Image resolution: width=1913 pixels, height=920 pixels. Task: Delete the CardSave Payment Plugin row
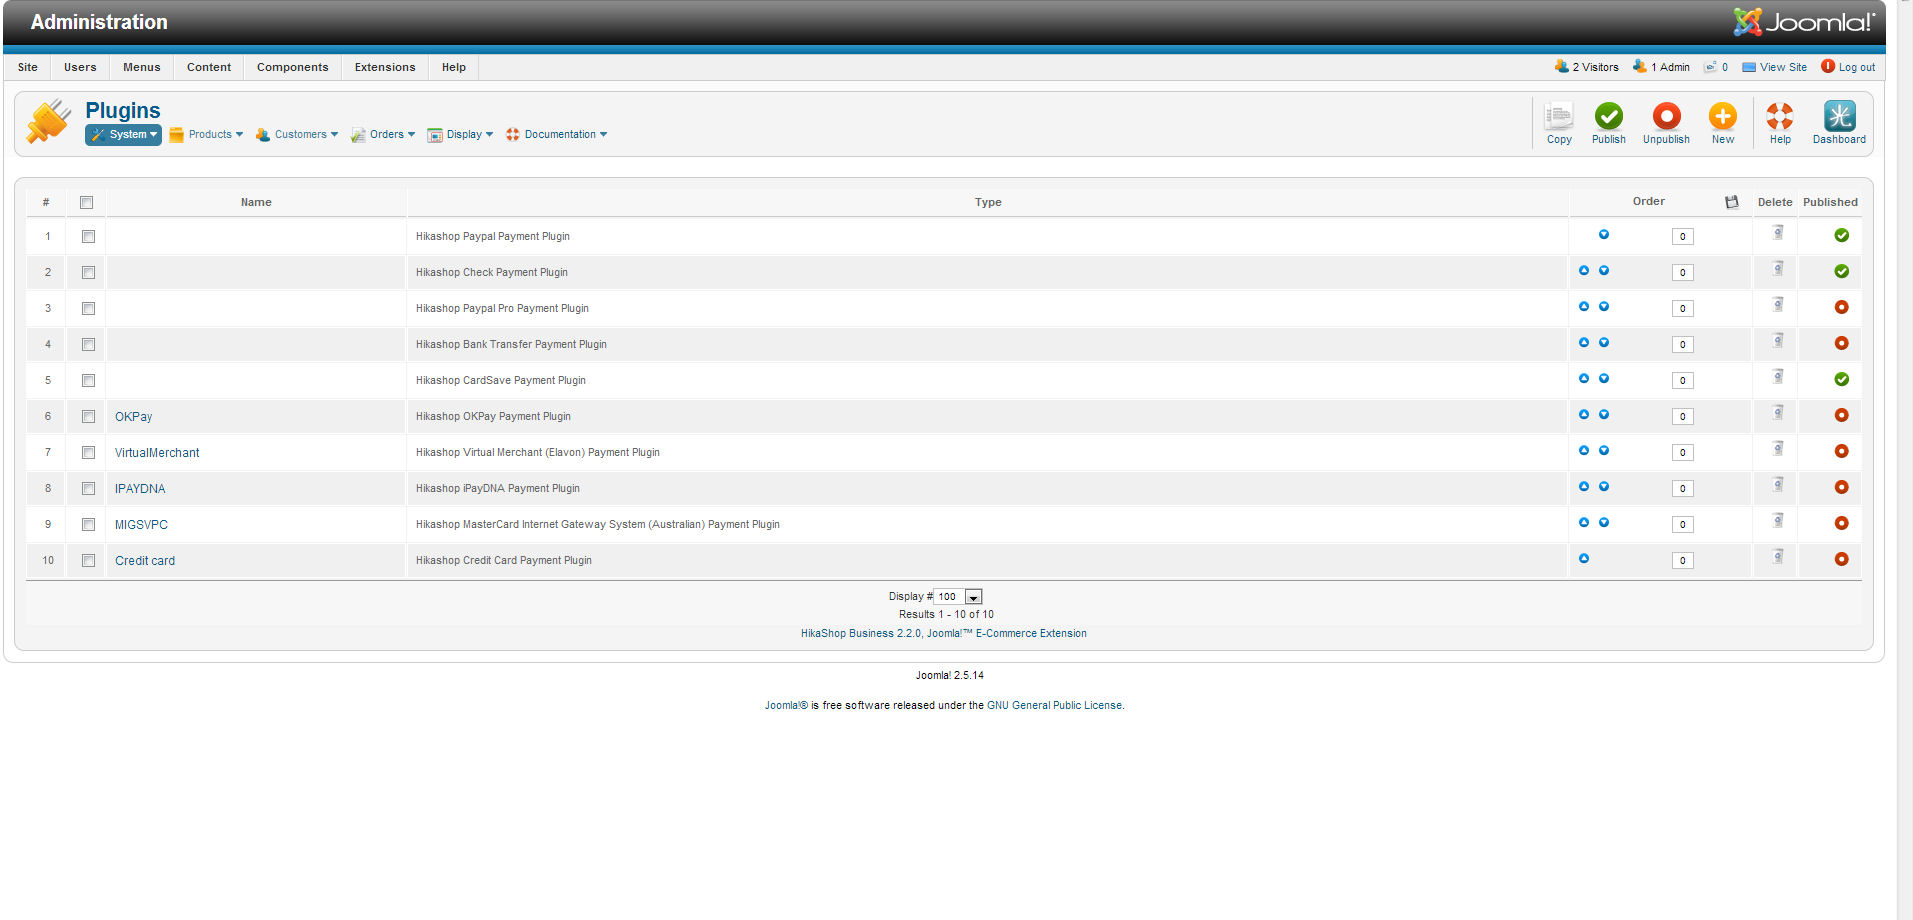coord(1777,377)
